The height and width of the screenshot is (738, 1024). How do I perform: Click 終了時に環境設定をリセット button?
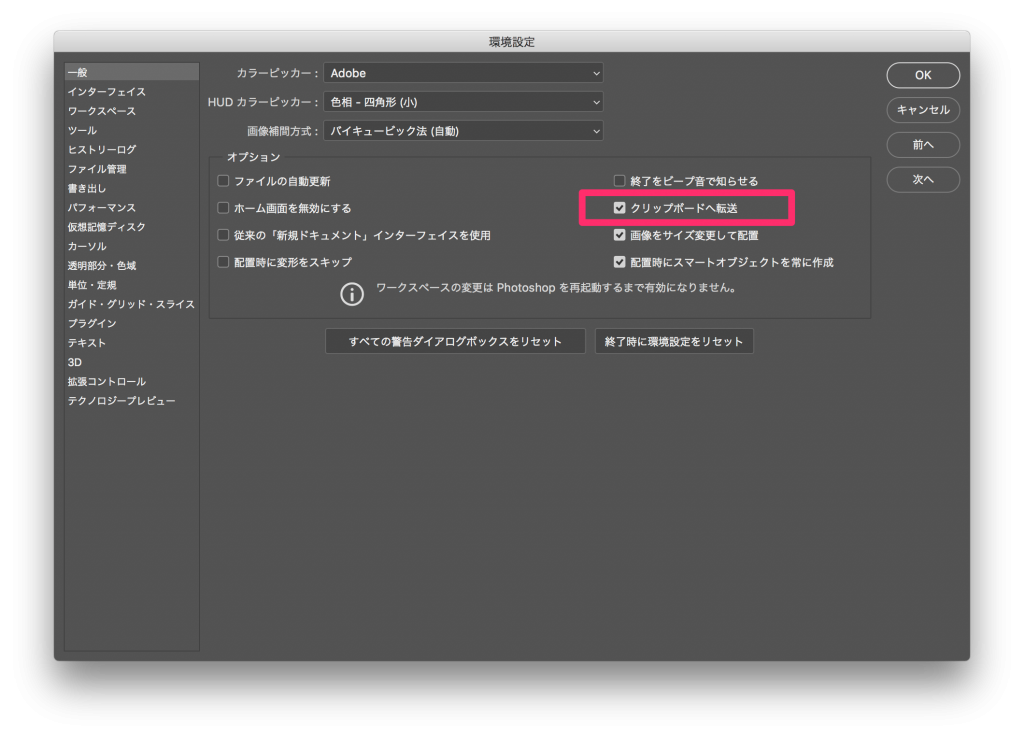(x=674, y=341)
